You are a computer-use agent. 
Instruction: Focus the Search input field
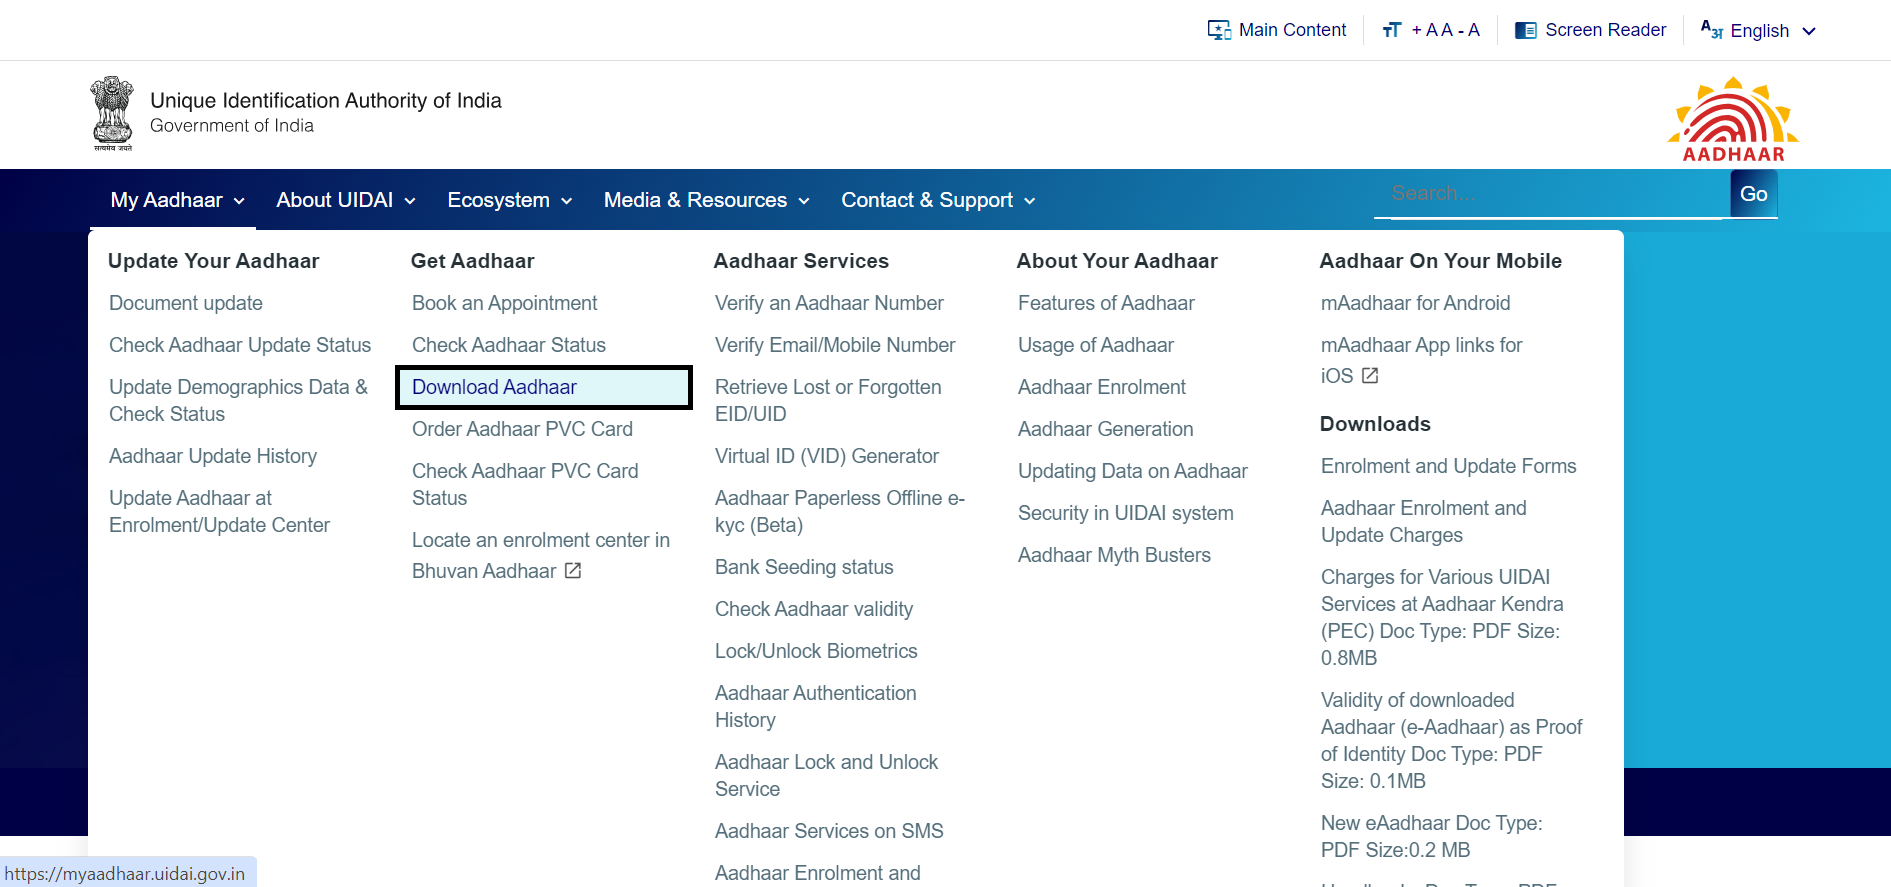pos(1552,193)
